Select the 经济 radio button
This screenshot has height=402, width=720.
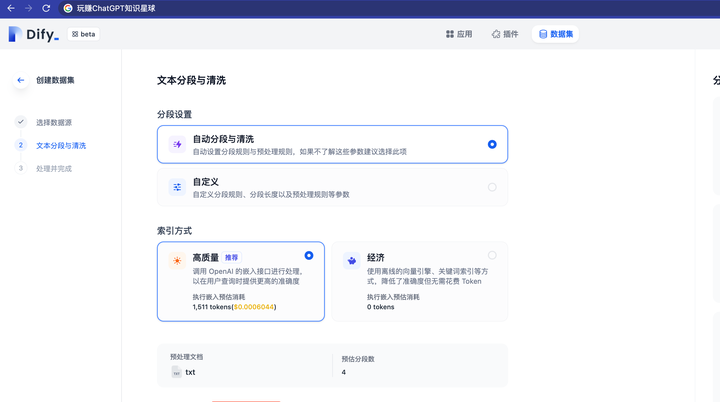492,255
